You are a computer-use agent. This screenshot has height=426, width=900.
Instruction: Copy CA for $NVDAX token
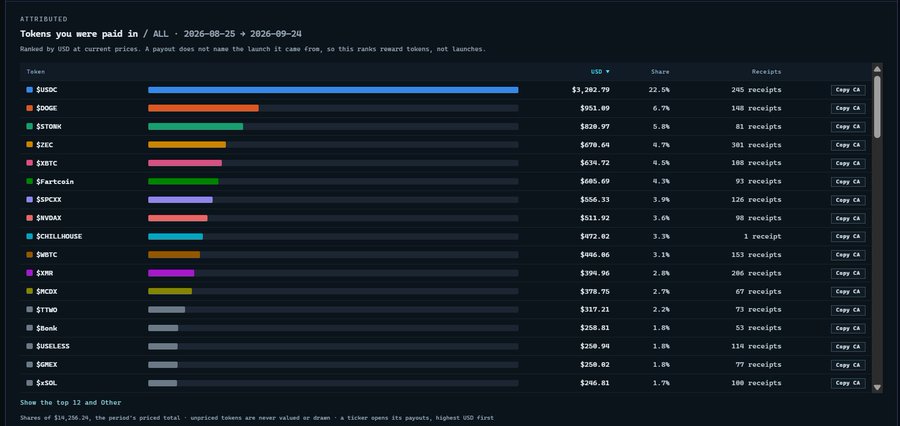(848, 218)
